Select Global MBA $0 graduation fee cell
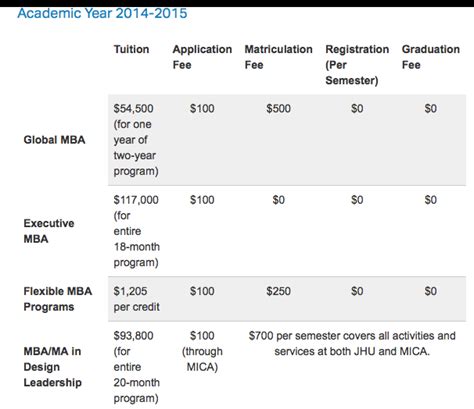The height and width of the screenshot is (409, 474). (x=431, y=108)
